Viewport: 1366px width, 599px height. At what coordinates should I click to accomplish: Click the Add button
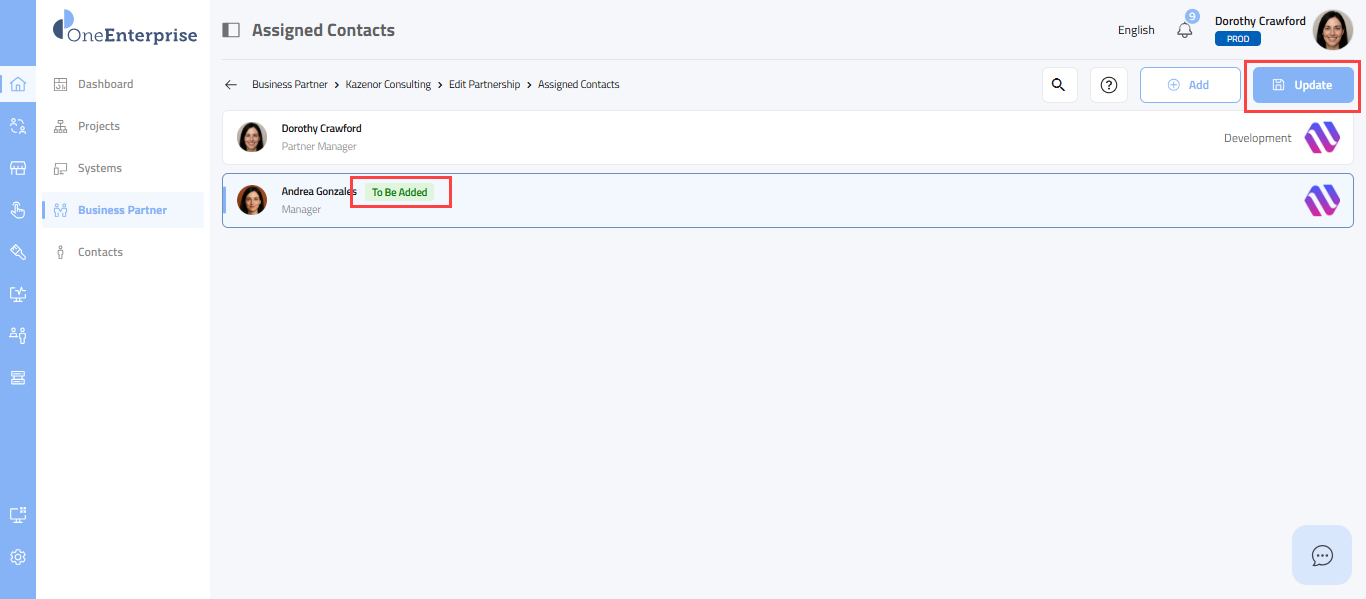(1189, 85)
